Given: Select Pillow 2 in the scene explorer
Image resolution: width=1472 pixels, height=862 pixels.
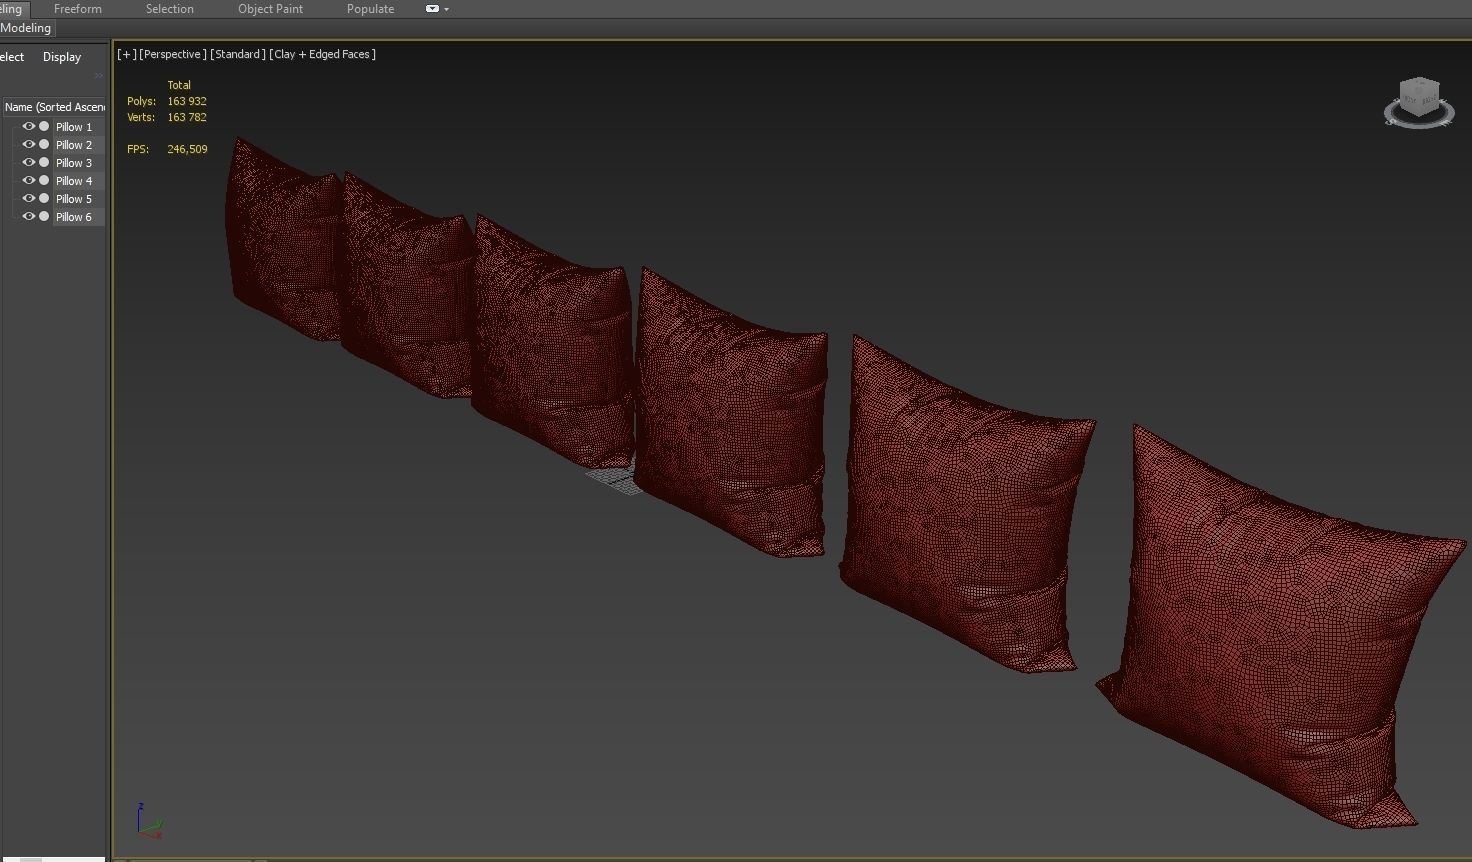Looking at the screenshot, I should coord(74,145).
